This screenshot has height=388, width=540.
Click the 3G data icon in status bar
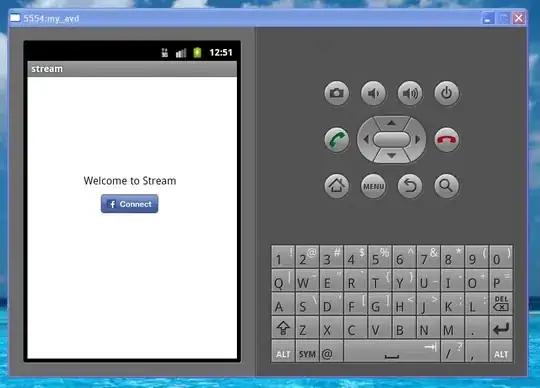point(165,52)
